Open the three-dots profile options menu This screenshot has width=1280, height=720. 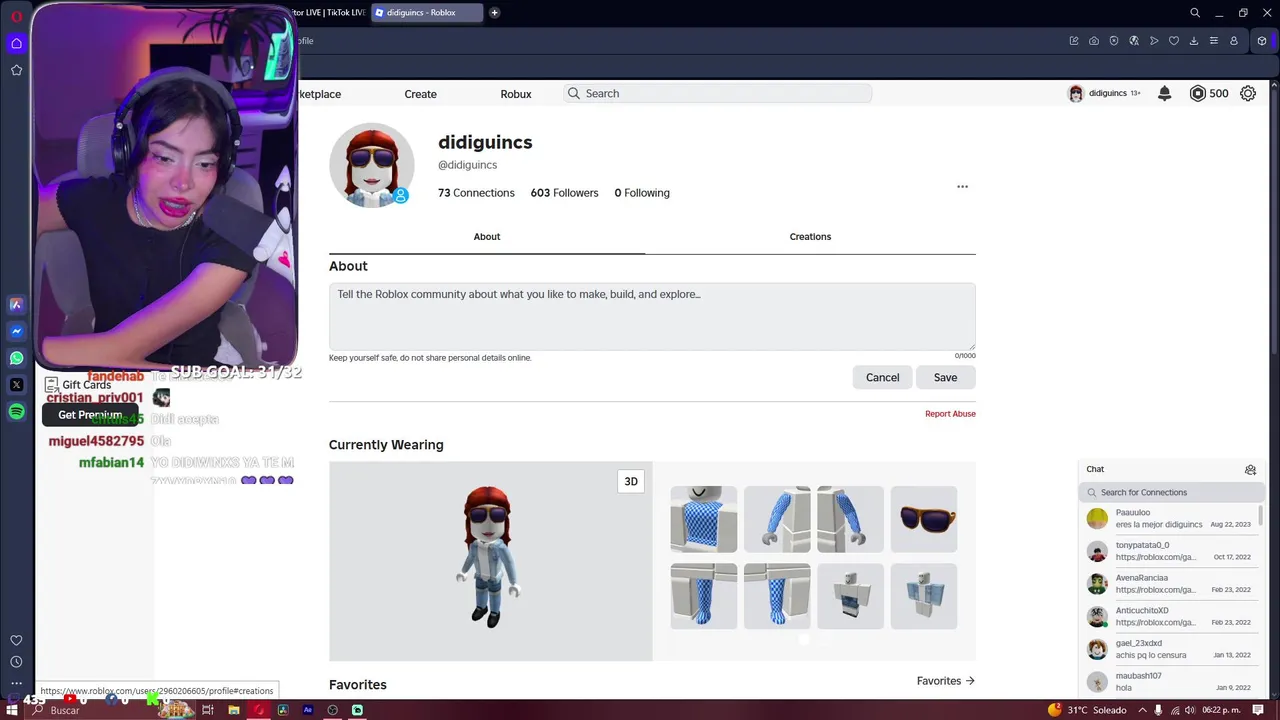click(x=962, y=187)
